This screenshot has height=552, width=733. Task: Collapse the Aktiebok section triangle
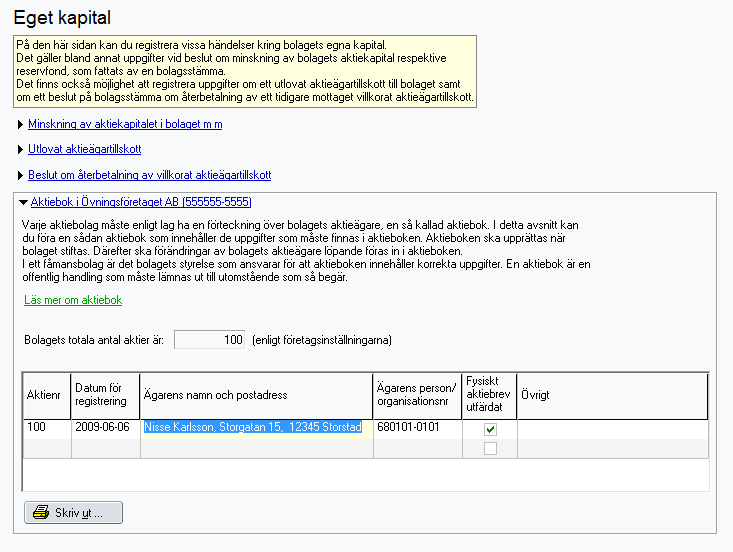click(23, 202)
